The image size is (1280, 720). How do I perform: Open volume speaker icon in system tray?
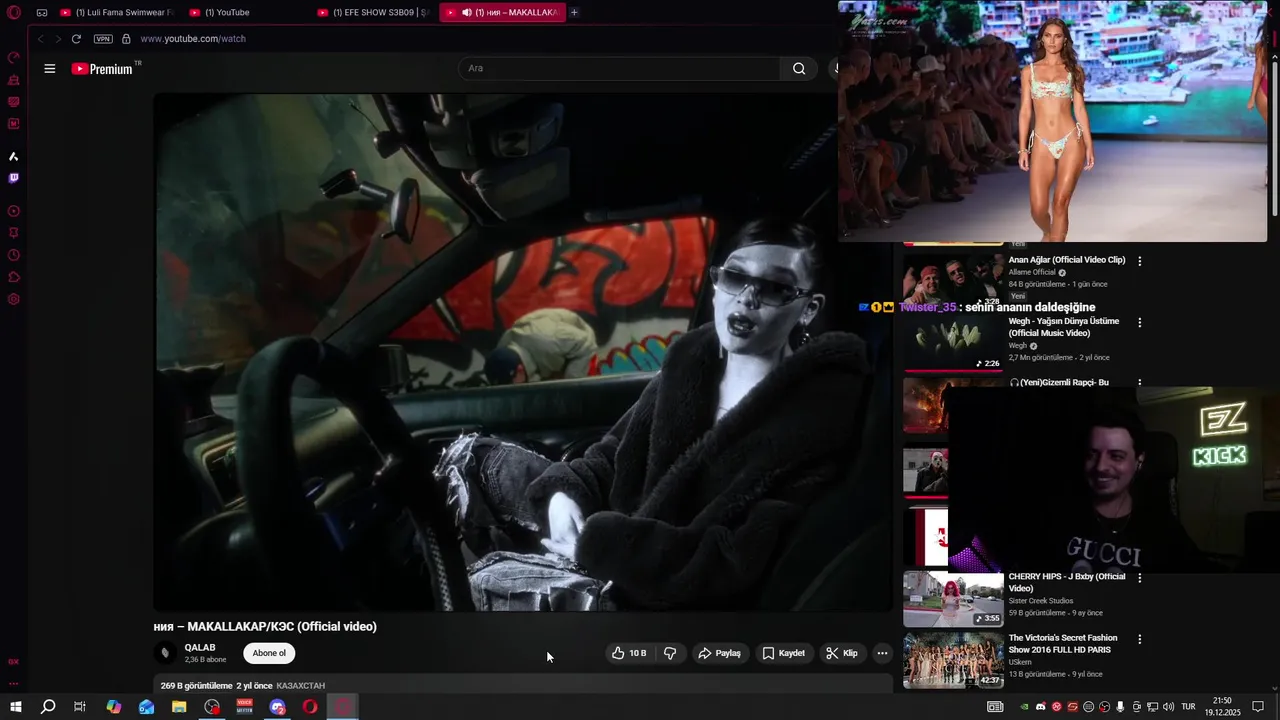tap(1168, 707)
